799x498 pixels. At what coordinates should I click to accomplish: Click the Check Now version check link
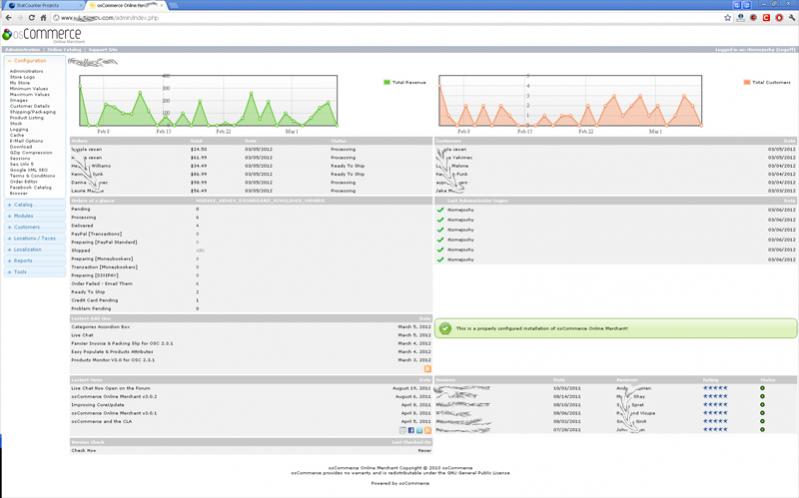point(82,450)
